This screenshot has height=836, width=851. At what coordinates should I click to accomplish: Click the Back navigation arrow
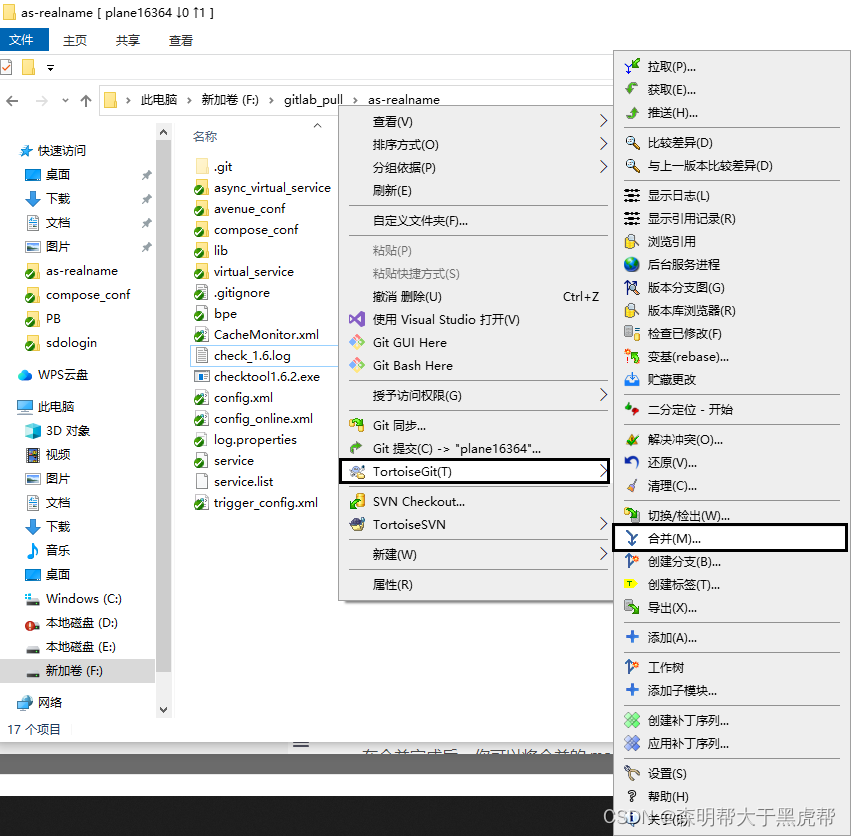(12, 100)
